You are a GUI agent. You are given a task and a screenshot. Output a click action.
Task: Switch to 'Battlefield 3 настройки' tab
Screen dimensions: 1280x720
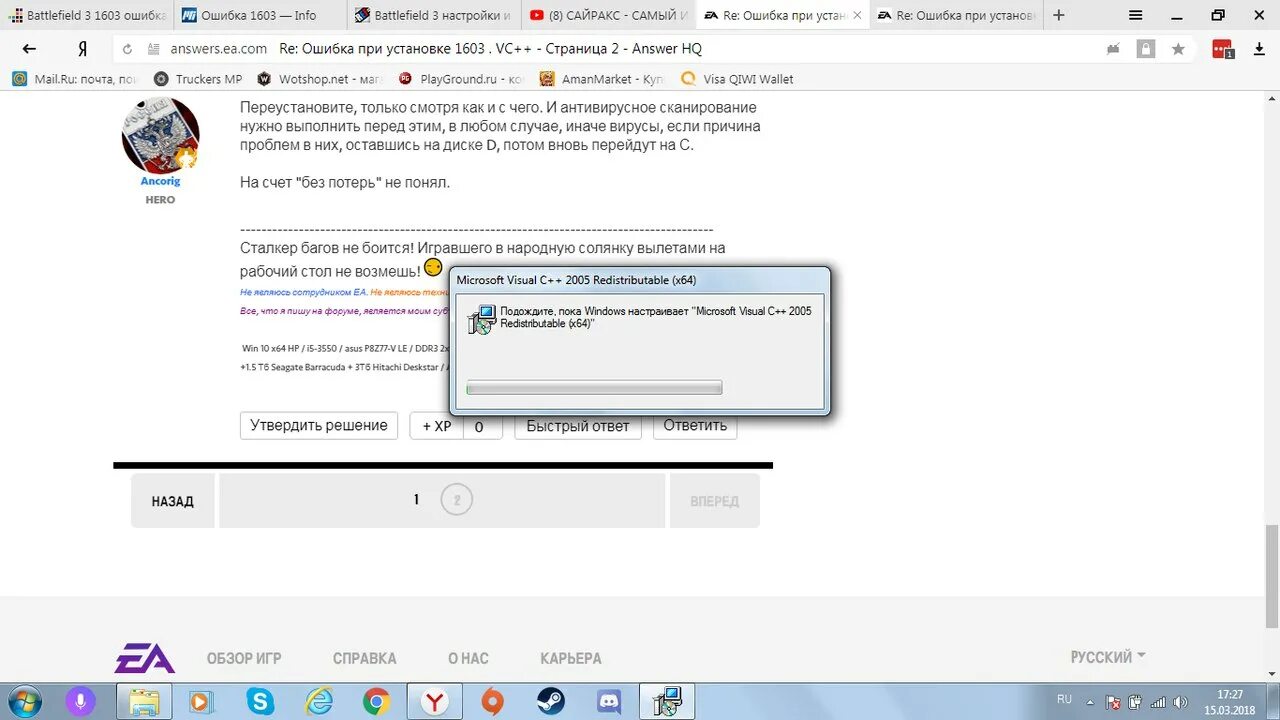(434, 15)
